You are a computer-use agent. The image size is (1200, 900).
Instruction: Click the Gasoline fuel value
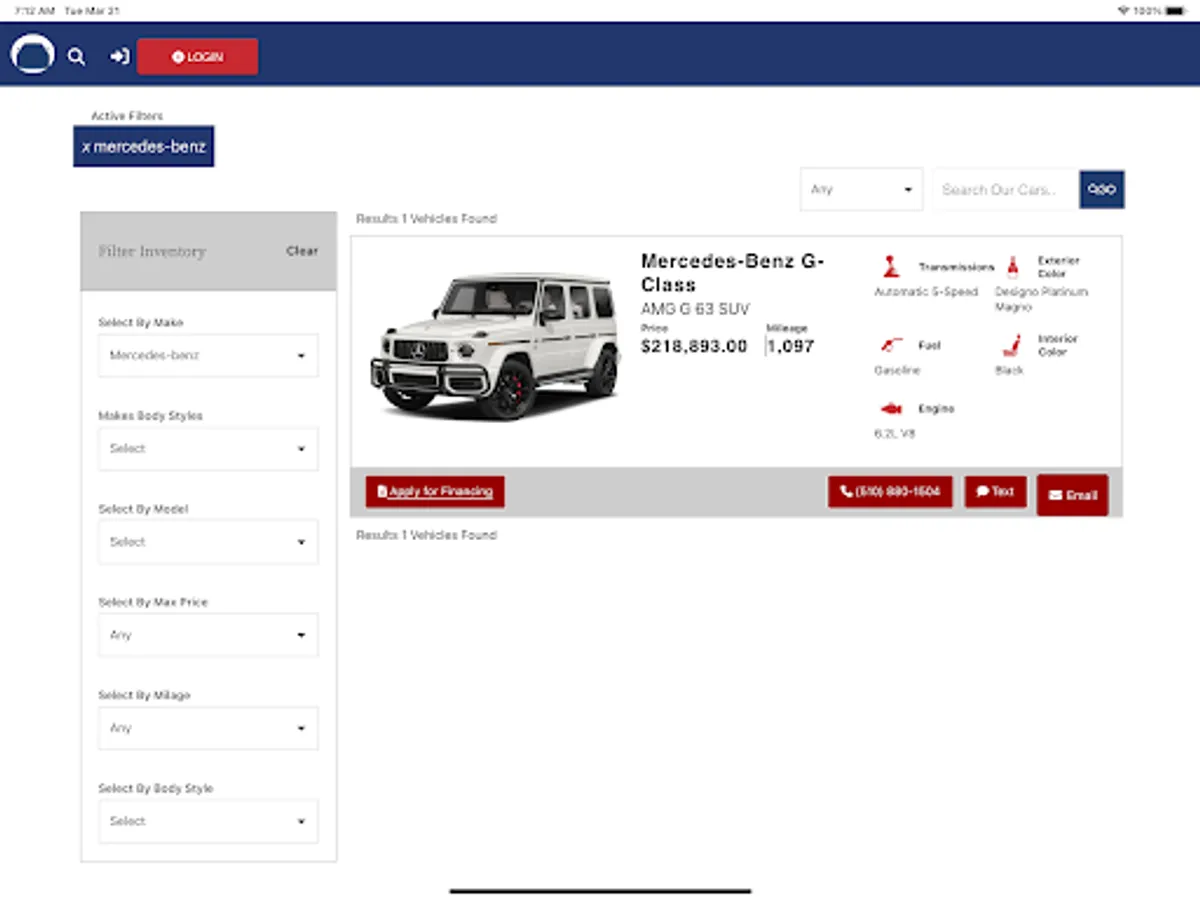pyautogui.click(x=897, y=370)
